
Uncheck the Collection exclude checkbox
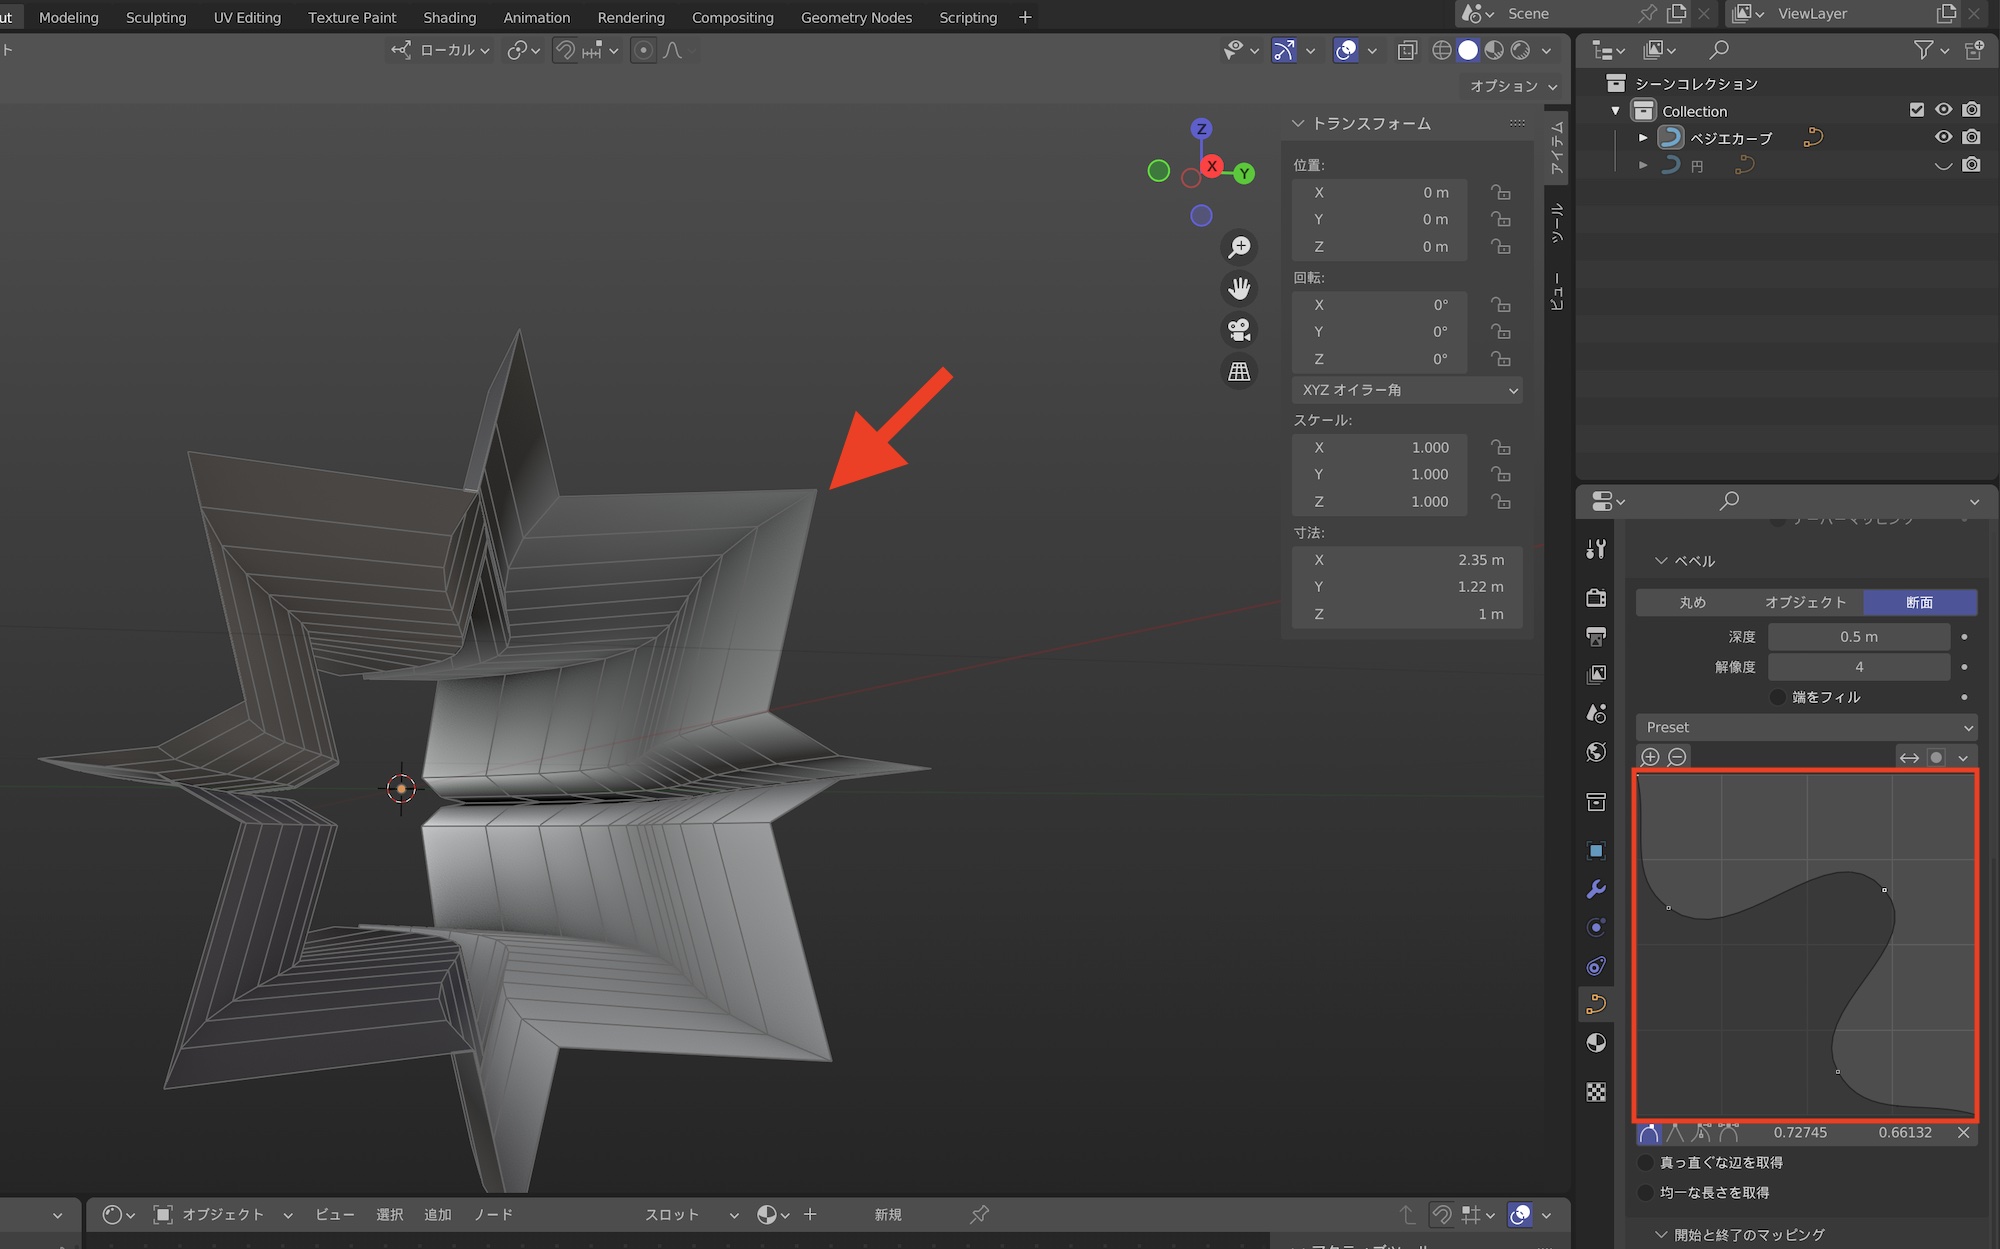(1916, 110)
